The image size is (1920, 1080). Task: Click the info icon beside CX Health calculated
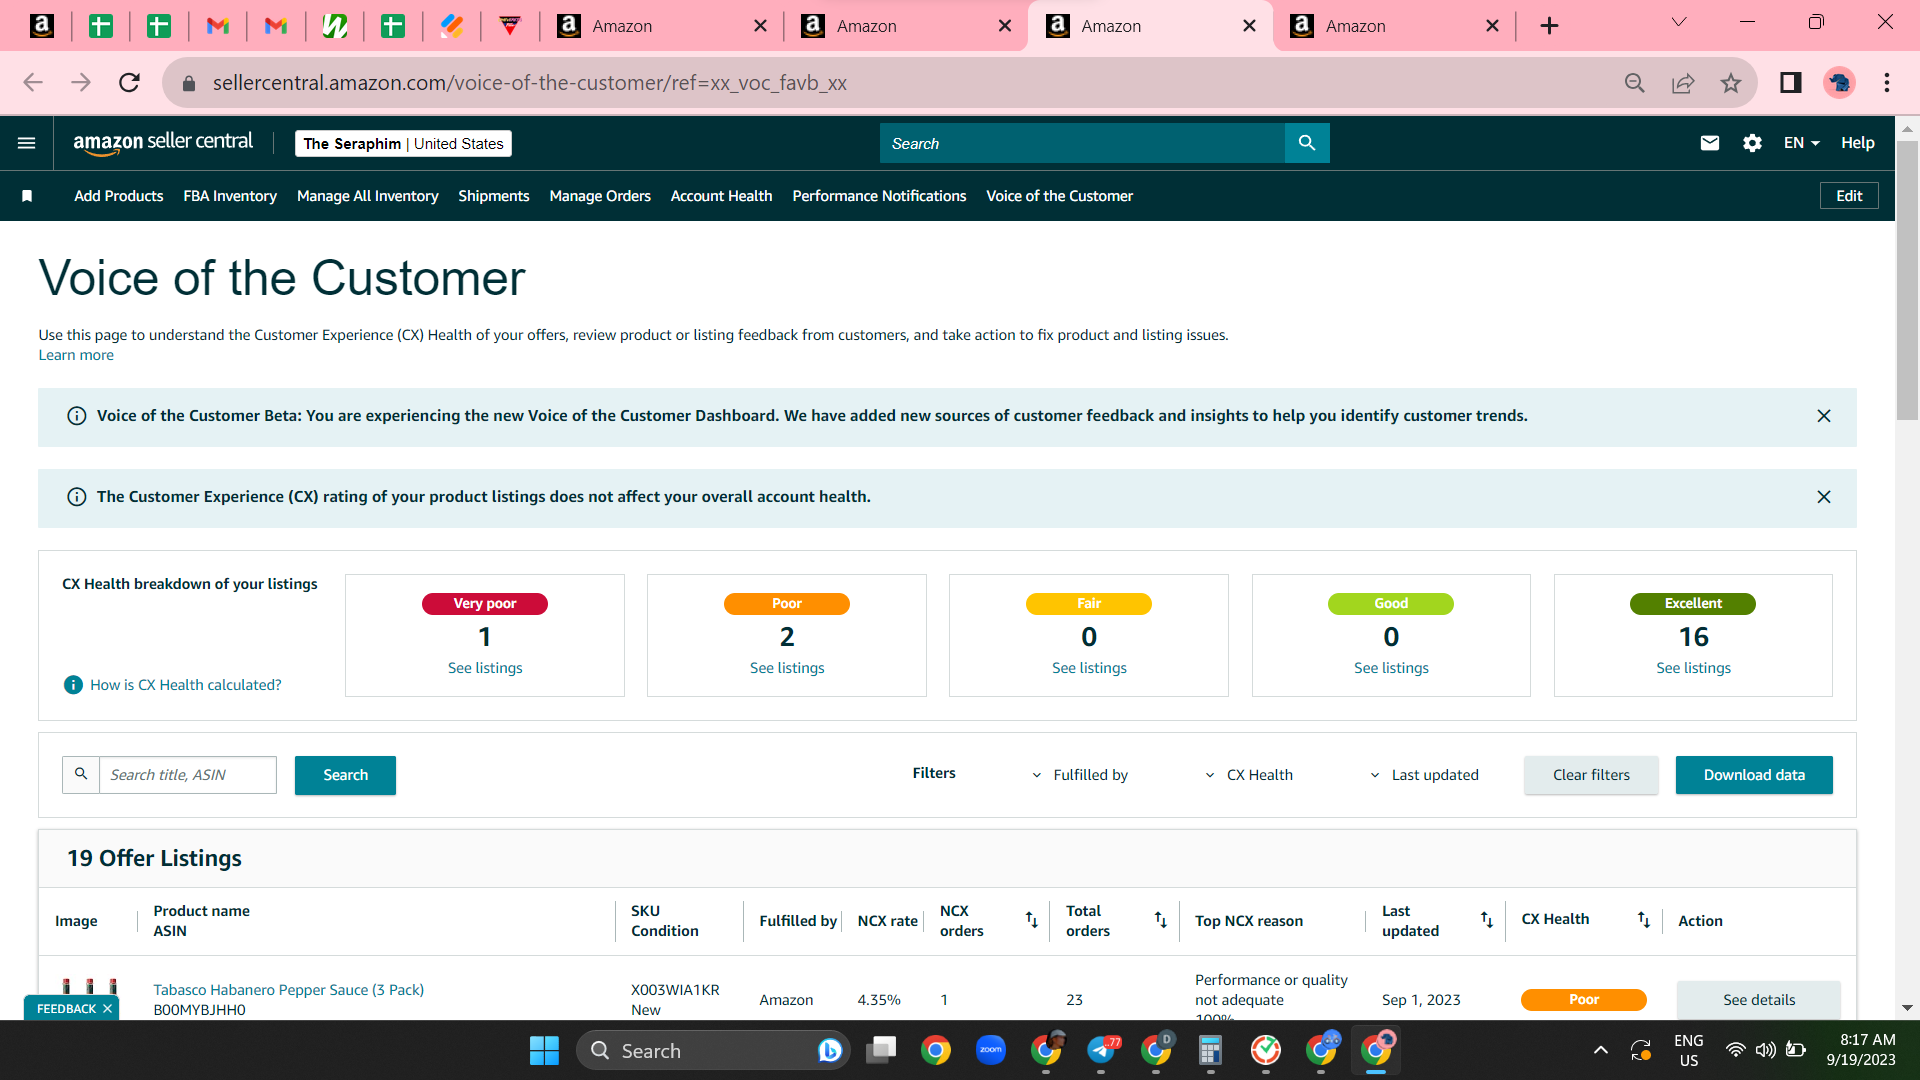coord(73,685)
